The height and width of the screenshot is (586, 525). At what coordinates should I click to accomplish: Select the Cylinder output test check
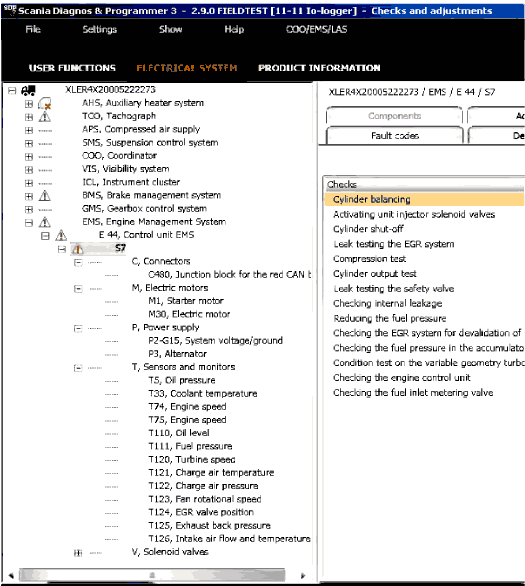(374, 274)
